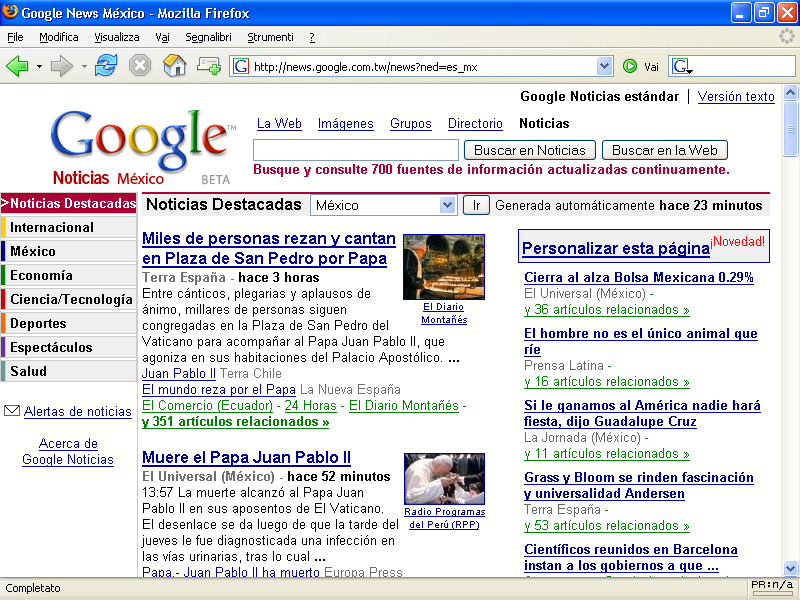Select the Espectáculos sidebar section
The width and height of the screenshot is (800, 600).
69,347
